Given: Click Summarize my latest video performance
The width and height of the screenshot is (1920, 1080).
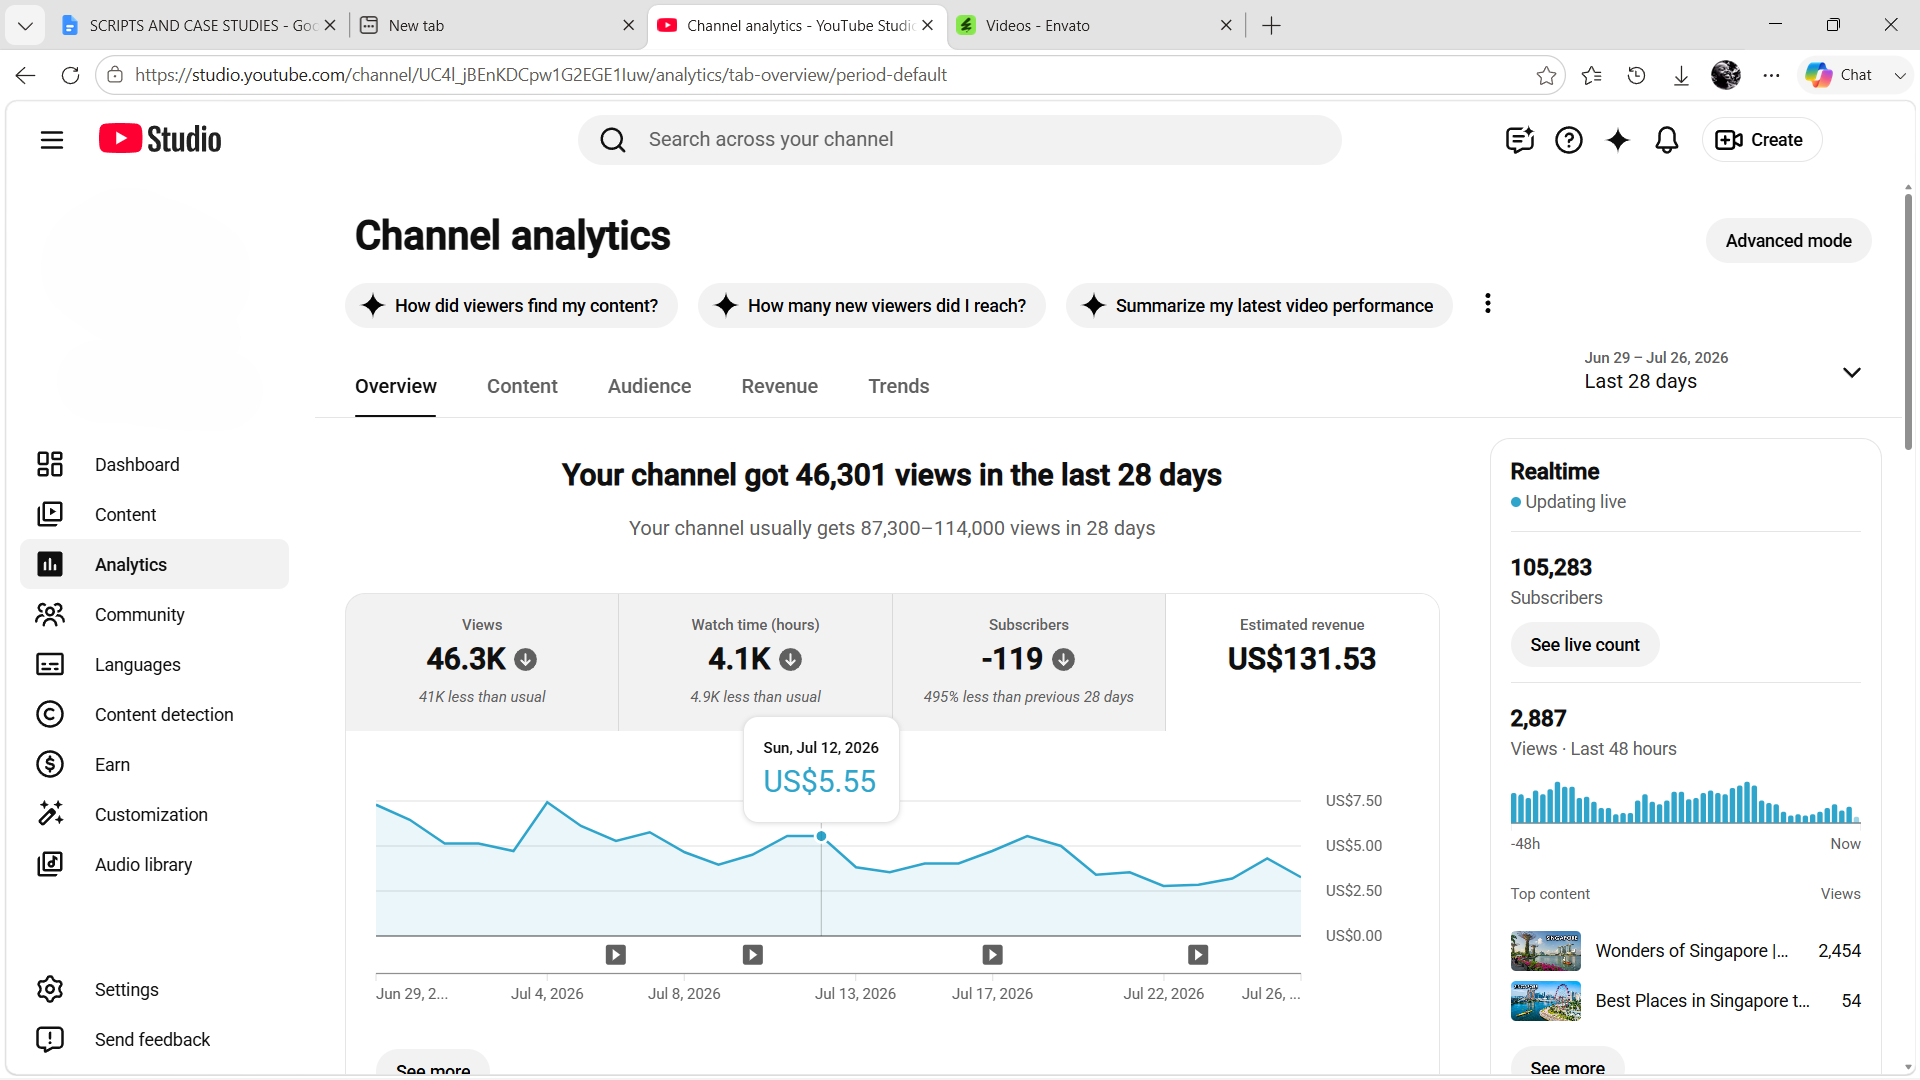Looking at the screenshot, I should [x=1259, y=306].
